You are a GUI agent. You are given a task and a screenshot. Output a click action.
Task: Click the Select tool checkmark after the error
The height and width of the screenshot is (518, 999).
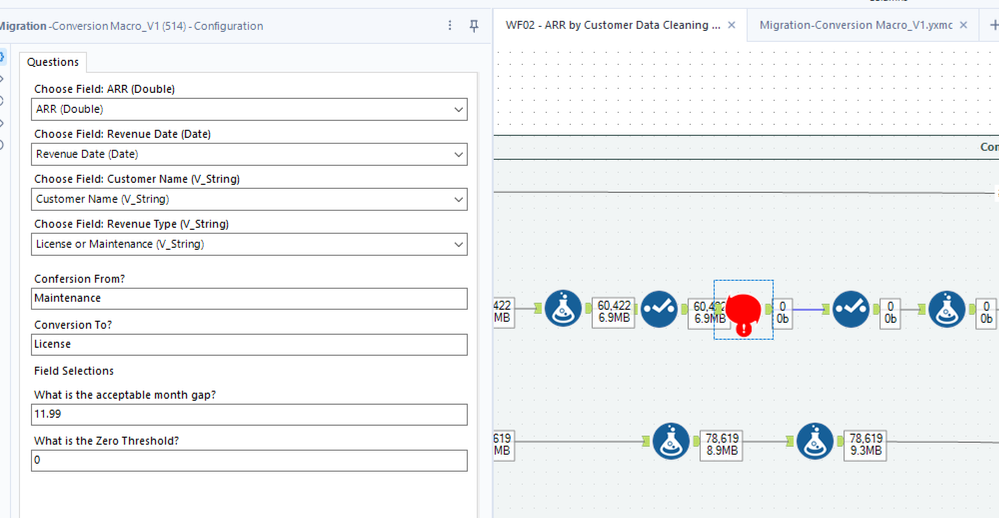[851, 309]
